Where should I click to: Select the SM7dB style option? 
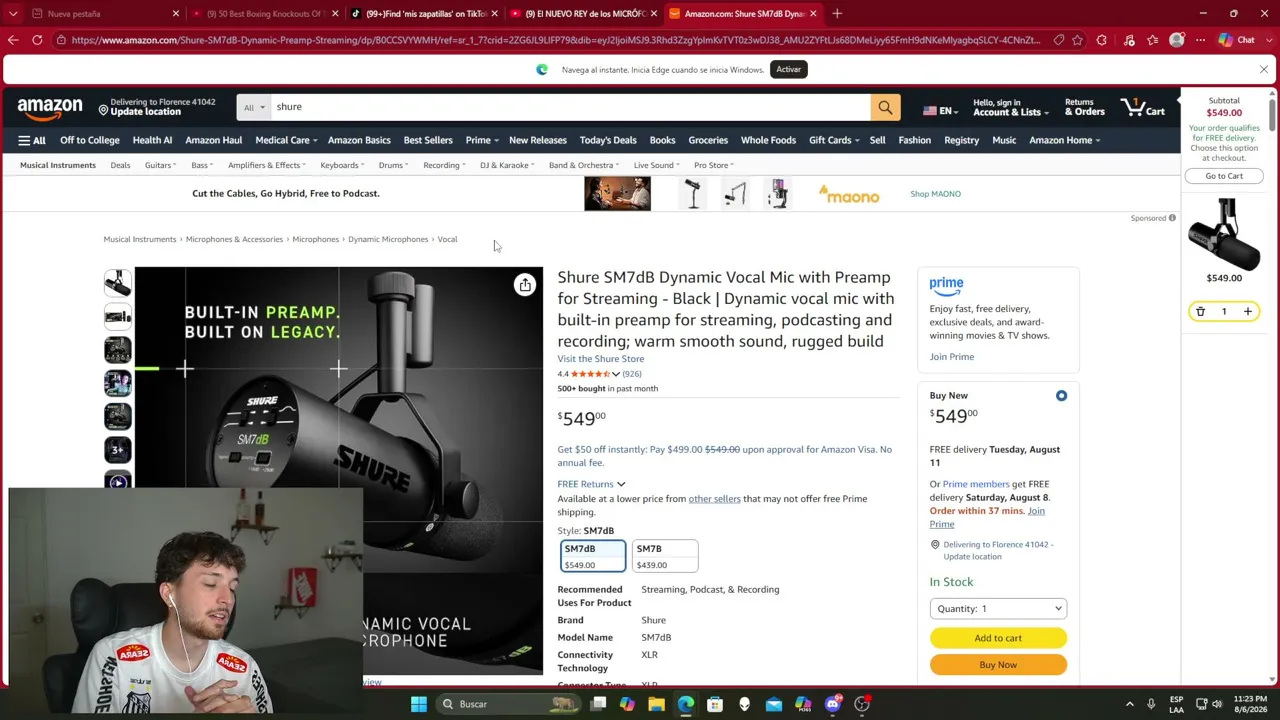click(593, 556)
